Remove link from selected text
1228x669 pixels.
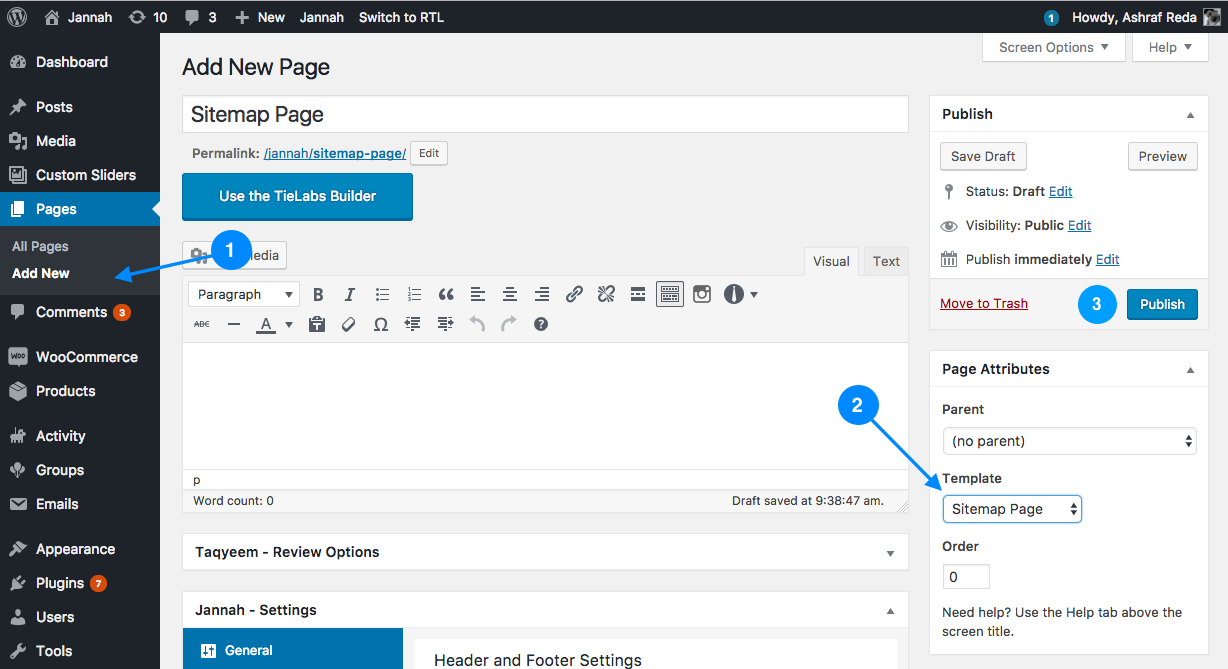(606, 294)
